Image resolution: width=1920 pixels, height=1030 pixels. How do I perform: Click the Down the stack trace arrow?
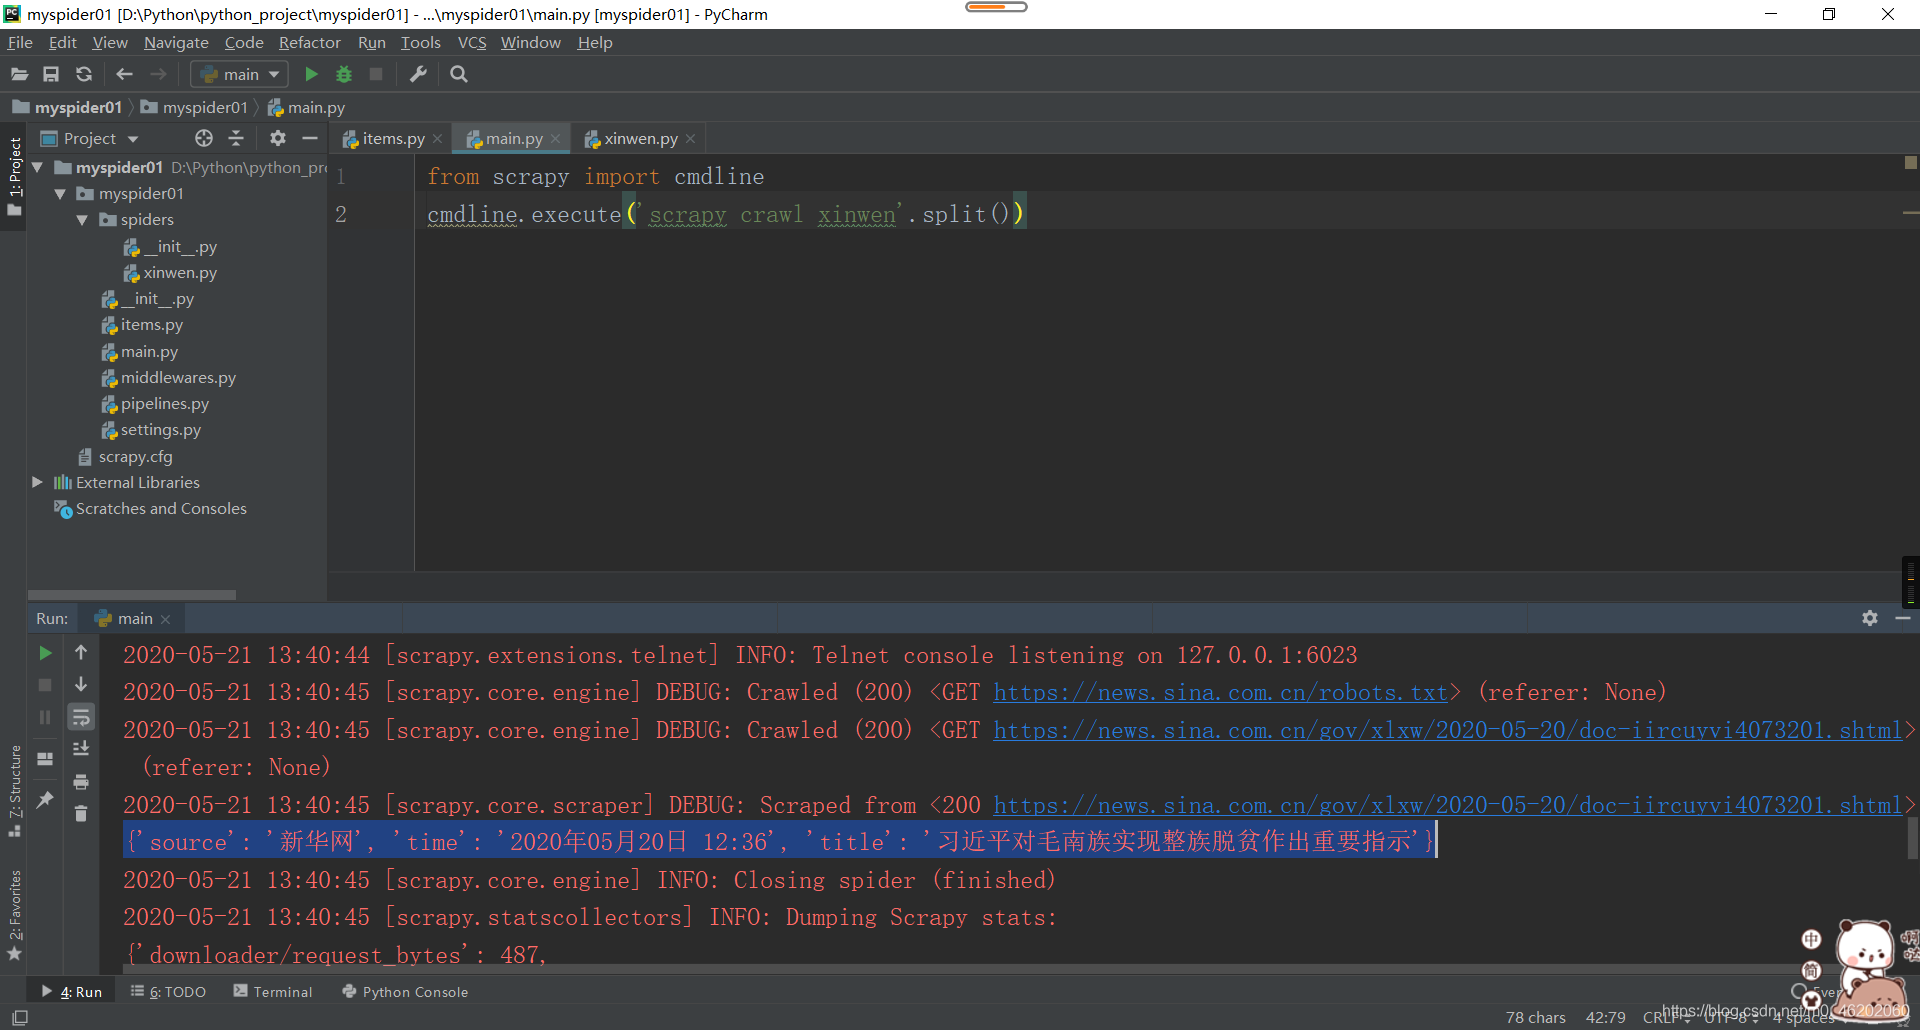81,684
